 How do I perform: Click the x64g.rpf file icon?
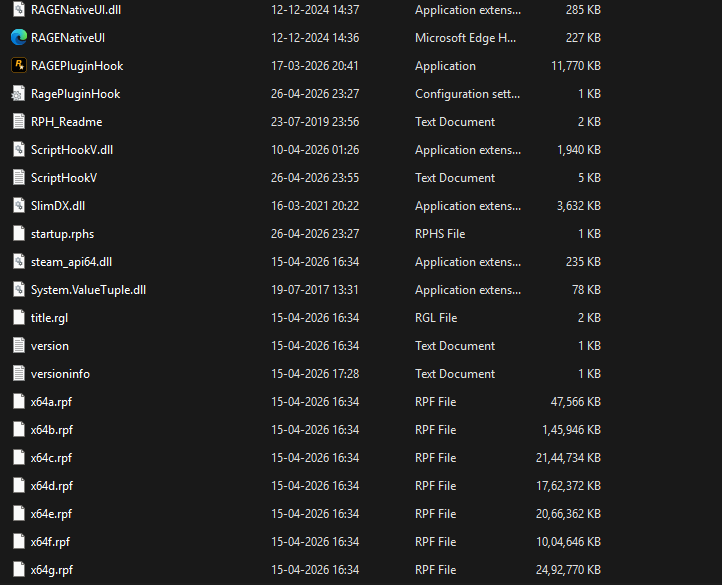coord(19,570)
